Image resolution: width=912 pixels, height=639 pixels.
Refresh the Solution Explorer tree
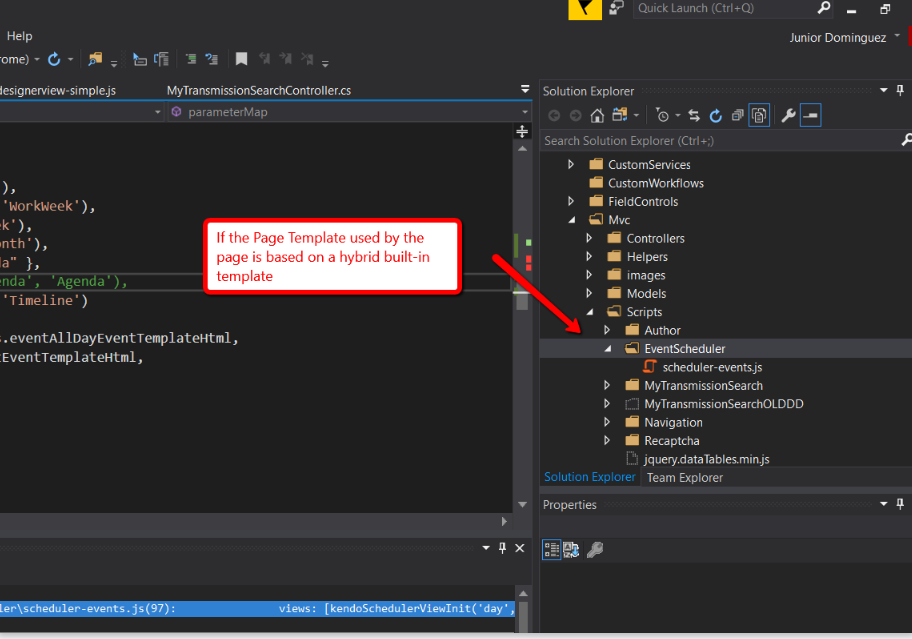716,115
